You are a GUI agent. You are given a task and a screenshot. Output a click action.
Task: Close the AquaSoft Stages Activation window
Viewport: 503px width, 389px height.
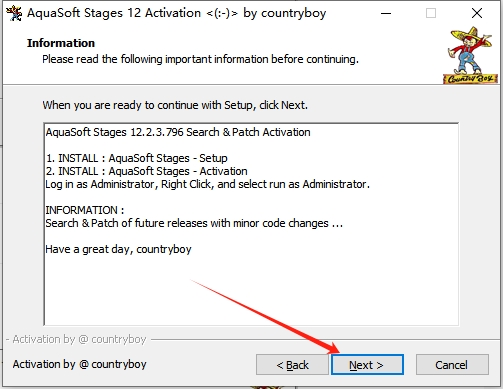click(477, 13)
